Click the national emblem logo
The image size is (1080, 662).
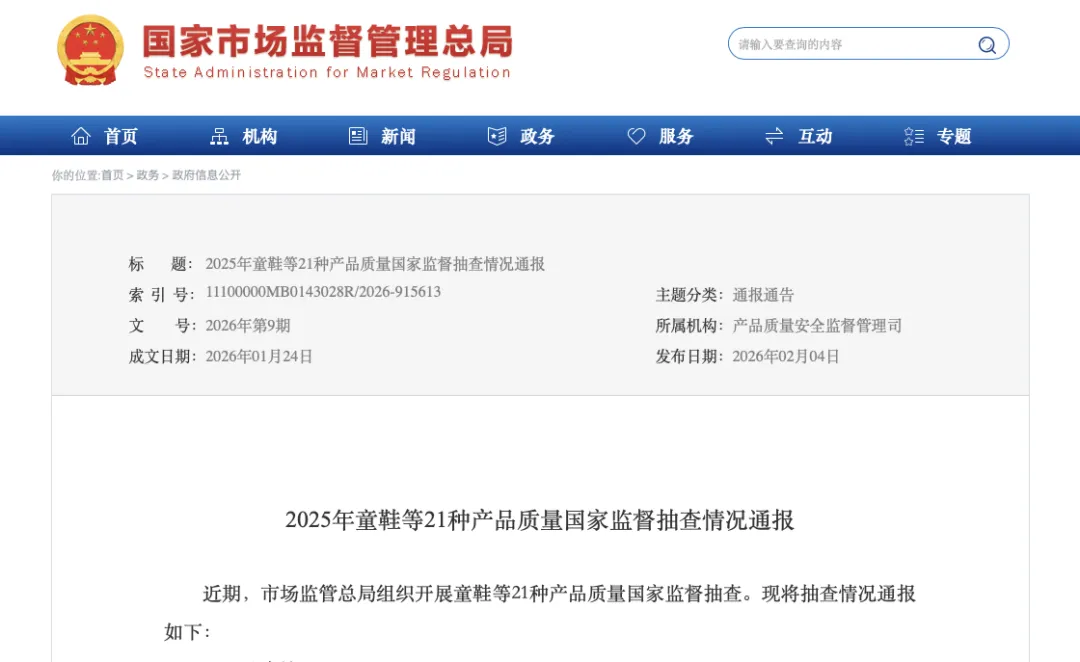click(x=91, y=51)
